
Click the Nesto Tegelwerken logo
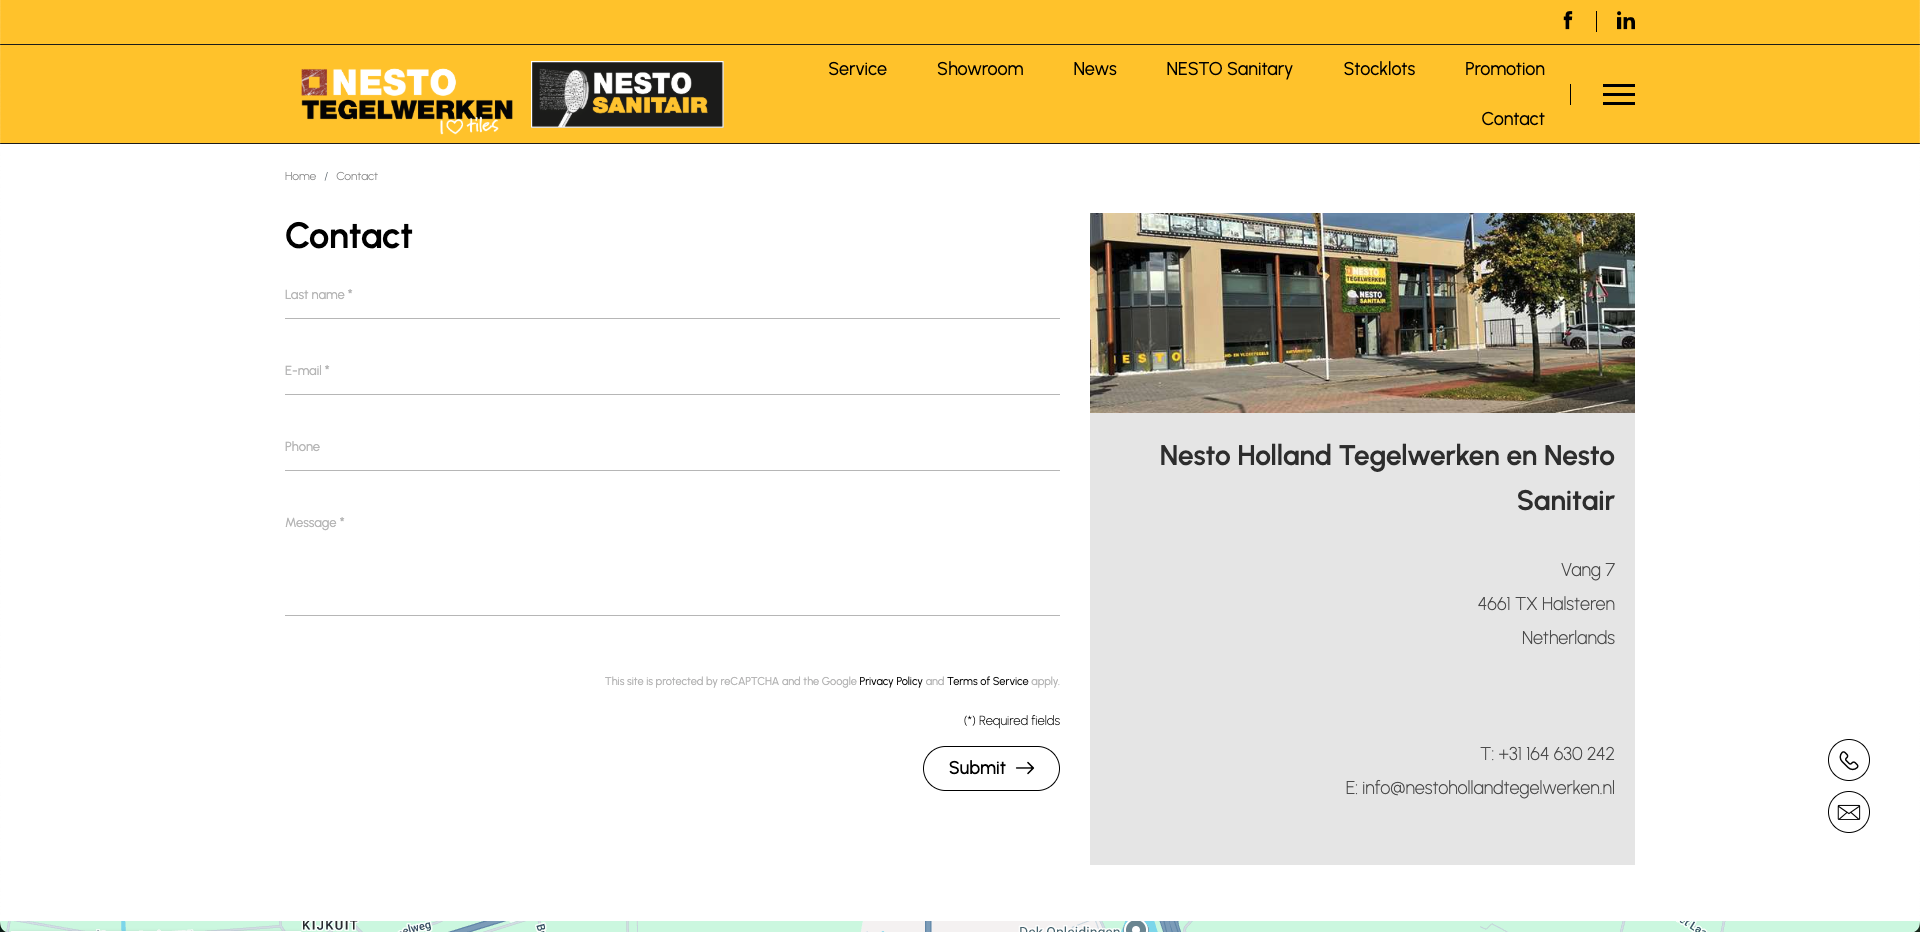tap(407, 98)
